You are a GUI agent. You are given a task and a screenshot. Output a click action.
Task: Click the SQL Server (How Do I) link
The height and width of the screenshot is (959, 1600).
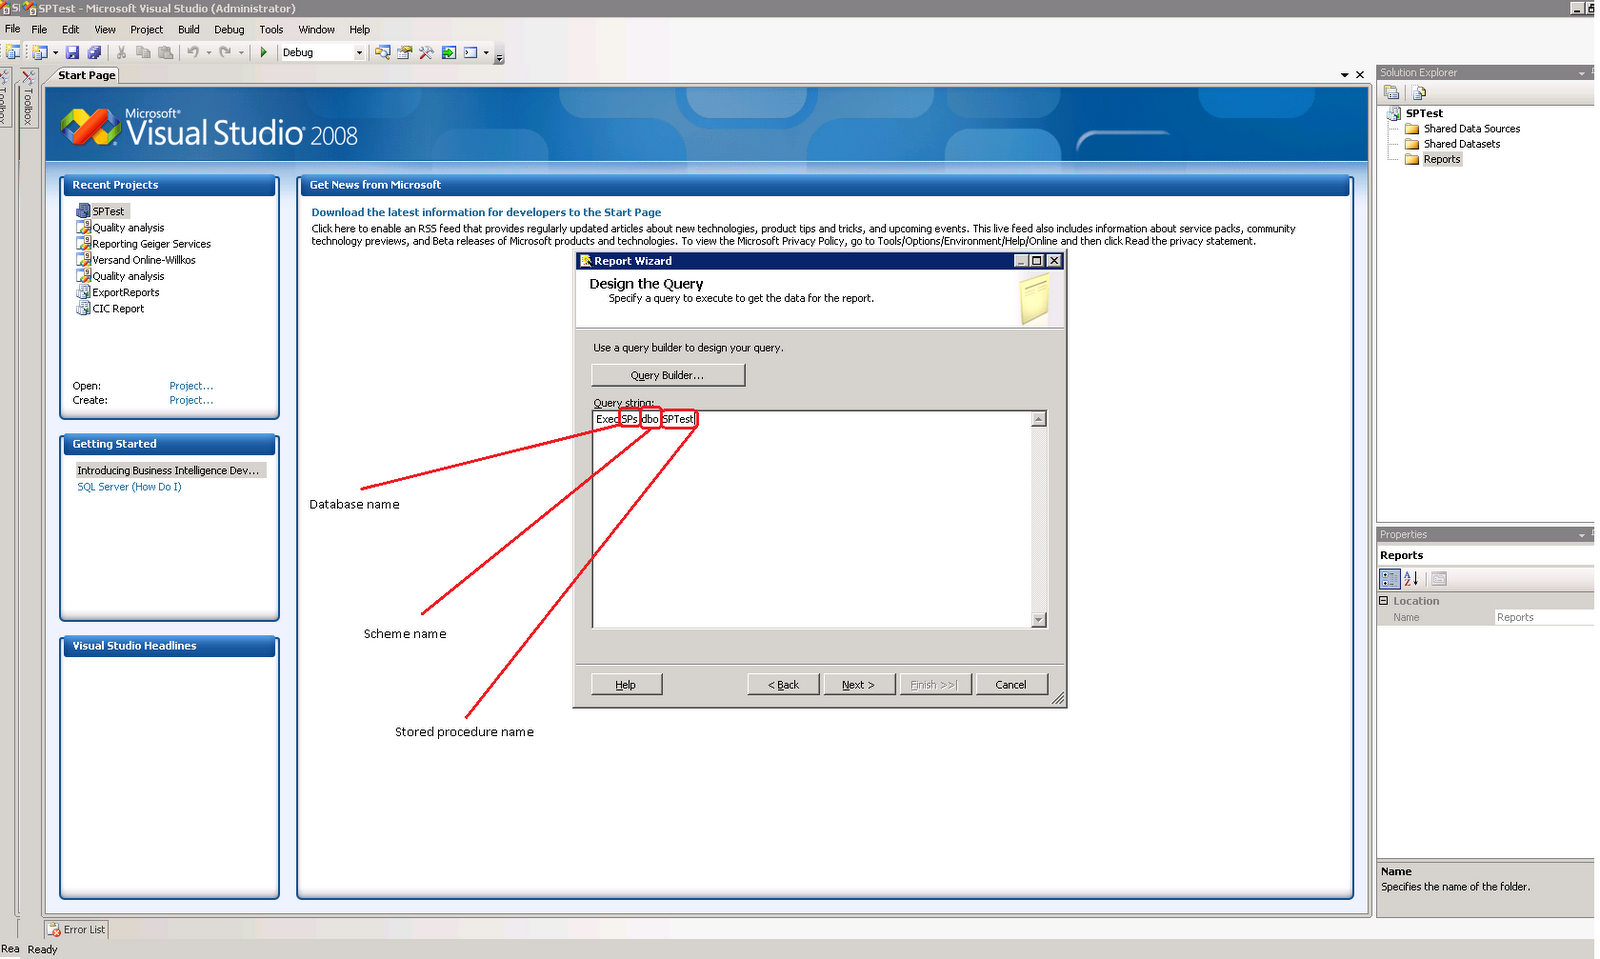coord(130,487)
